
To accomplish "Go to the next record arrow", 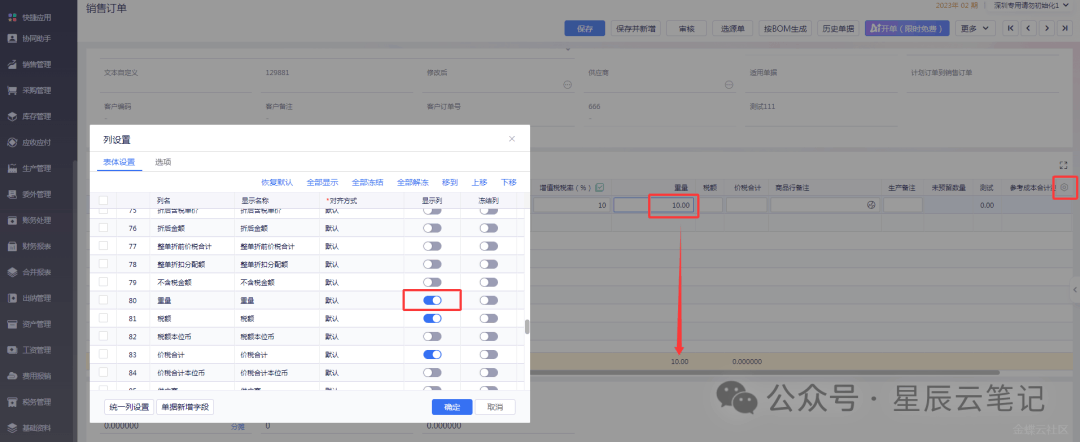I will tap(1048, 28).
